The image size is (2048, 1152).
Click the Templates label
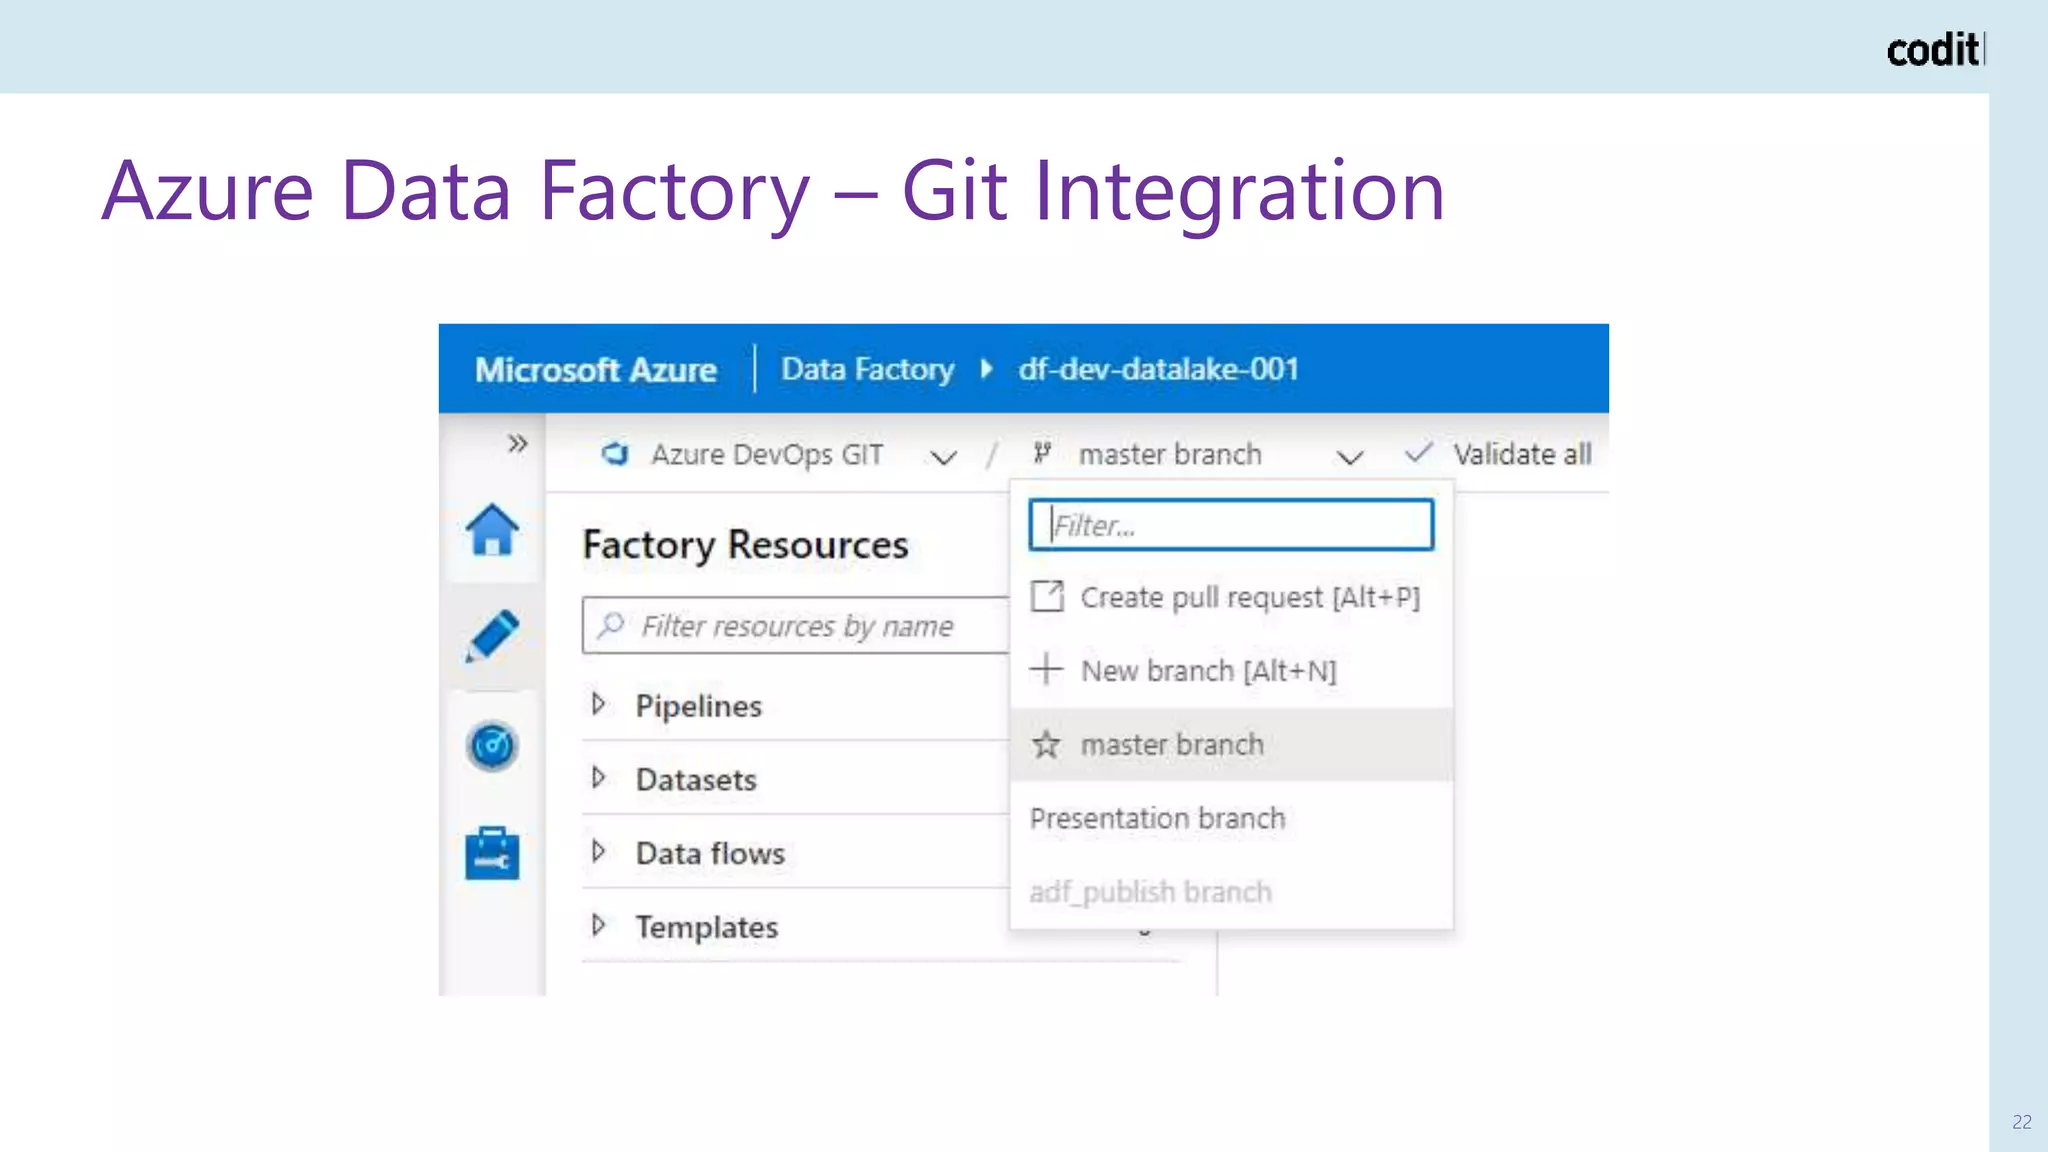coord(706,927)
